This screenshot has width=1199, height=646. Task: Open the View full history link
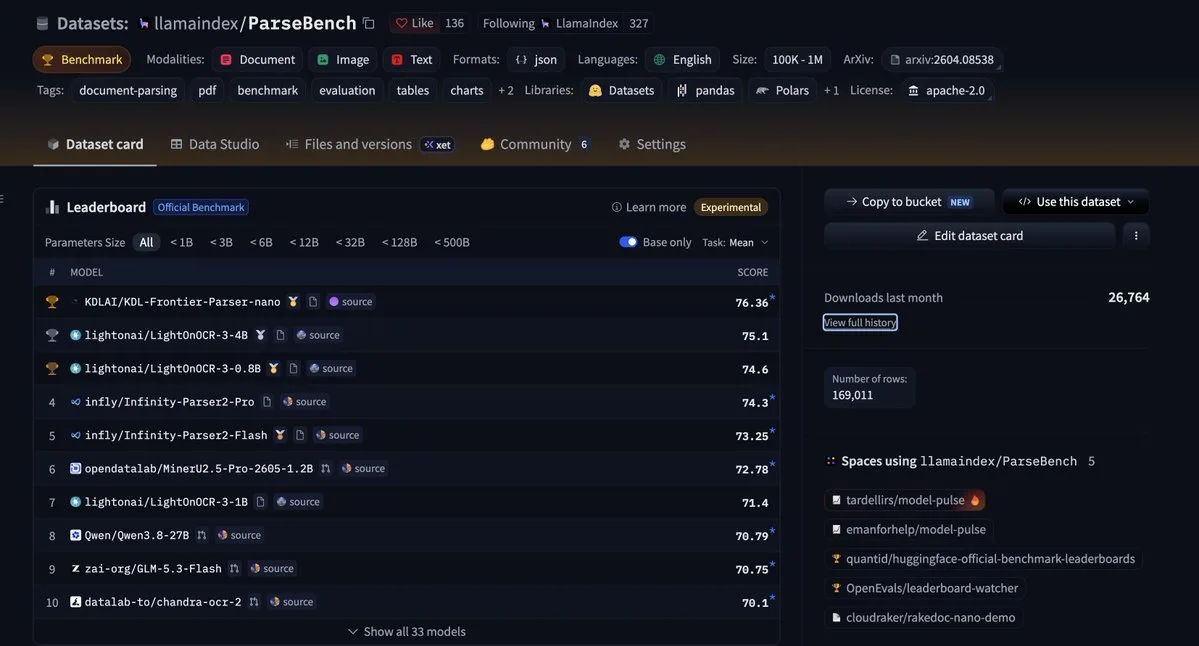860,323
